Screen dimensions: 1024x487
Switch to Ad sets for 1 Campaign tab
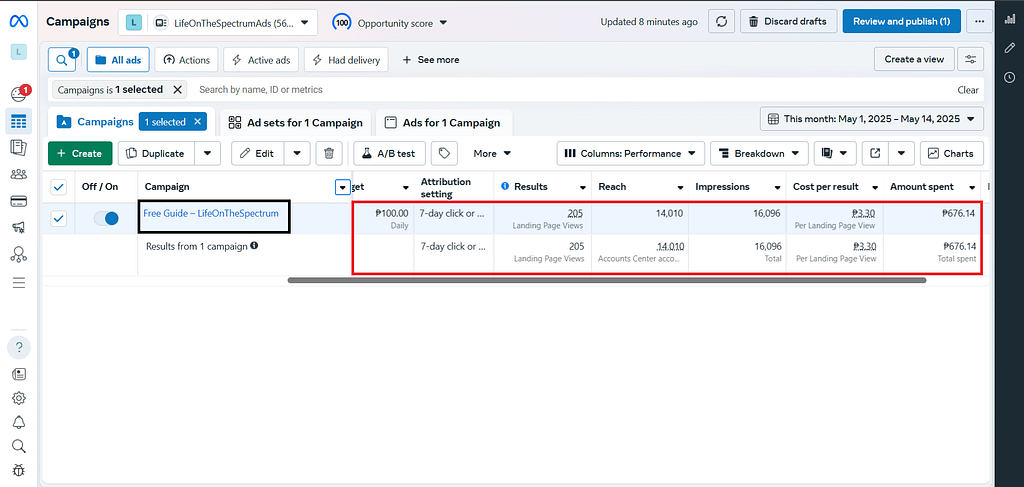tap(295, 123)
